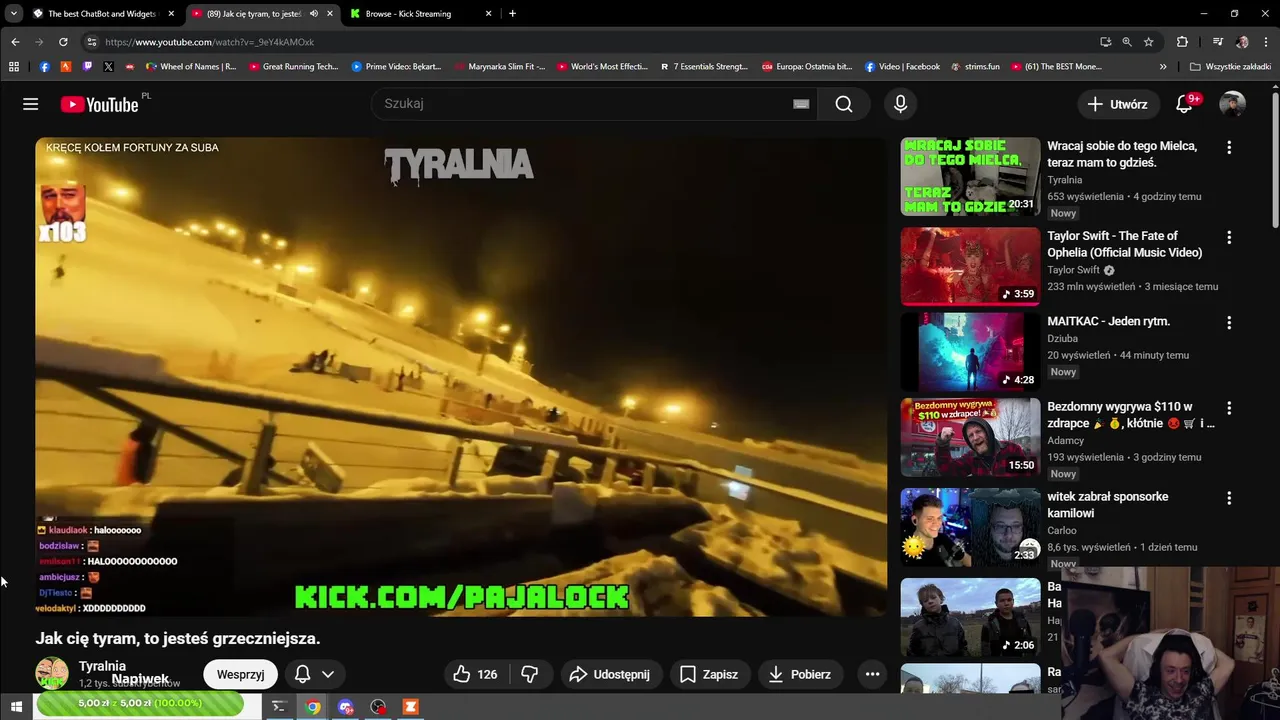Open options for Taylor Swift Fate of Ophelia video
The height and width of the screenshot is (720, 1280).
pyautogui.click(x=1229, y=237)
